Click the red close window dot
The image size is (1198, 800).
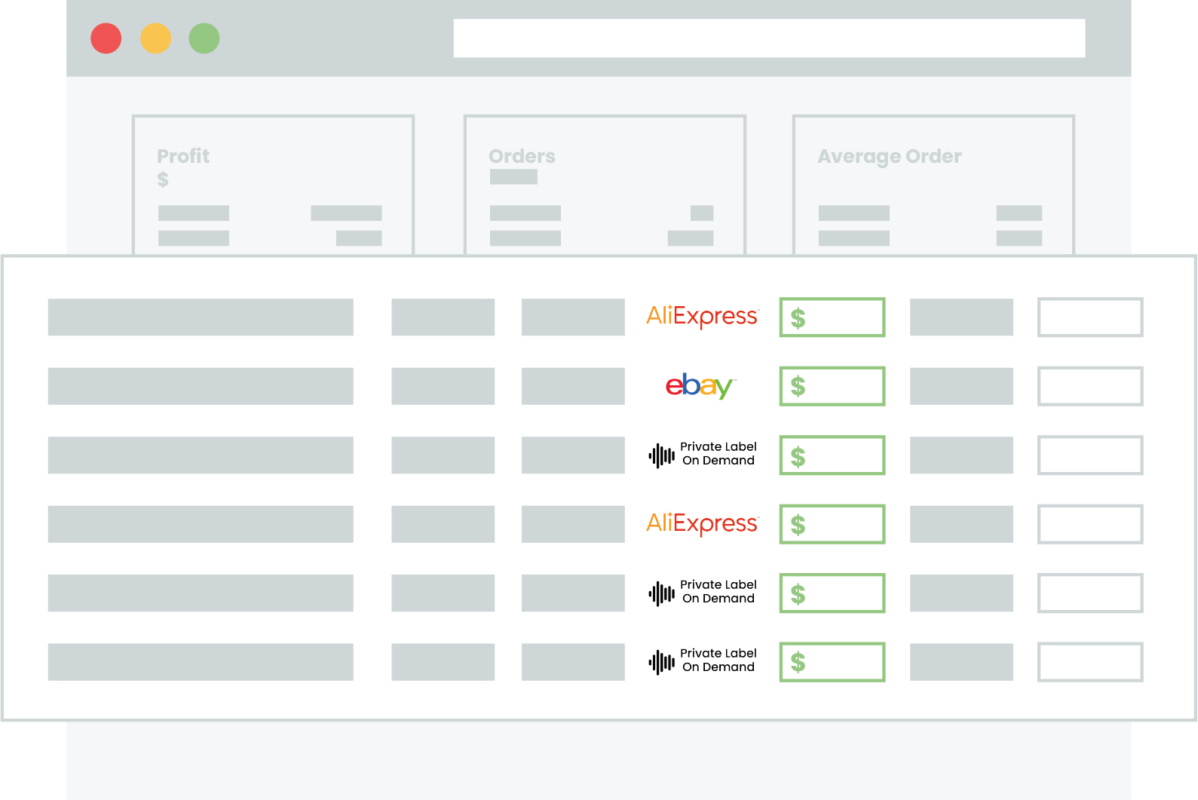click(106, 38)
